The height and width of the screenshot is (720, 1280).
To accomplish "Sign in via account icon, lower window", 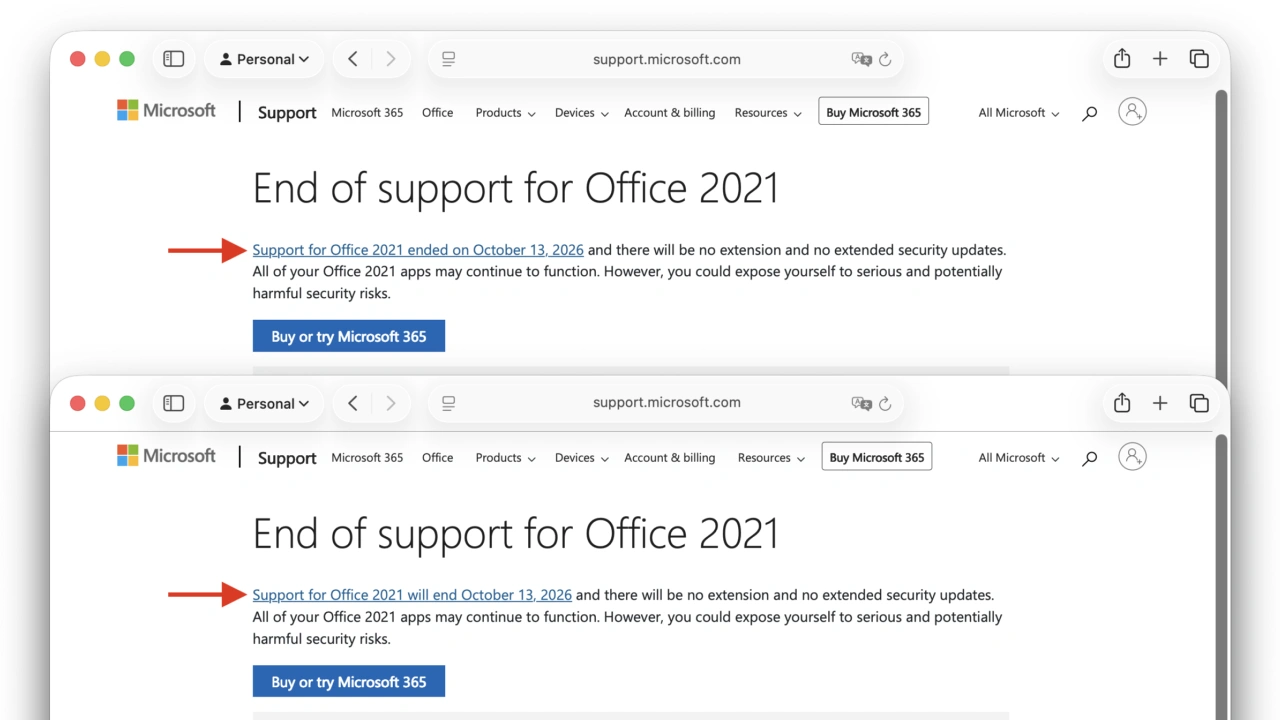I will coord(1132,457).
